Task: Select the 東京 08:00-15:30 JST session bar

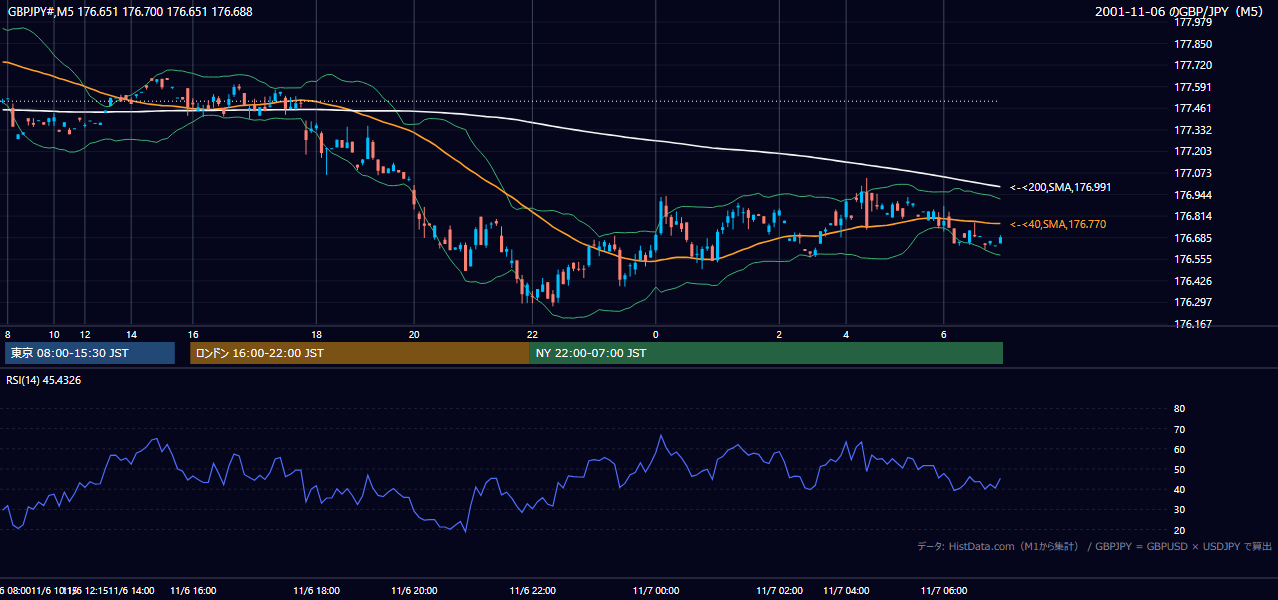Action: point(89,353)
